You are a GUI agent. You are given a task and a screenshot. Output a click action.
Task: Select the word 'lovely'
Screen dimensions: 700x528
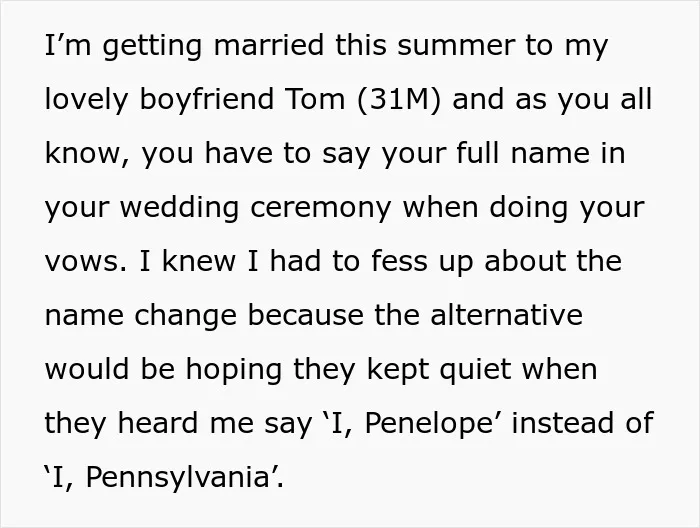pos(86,100)
